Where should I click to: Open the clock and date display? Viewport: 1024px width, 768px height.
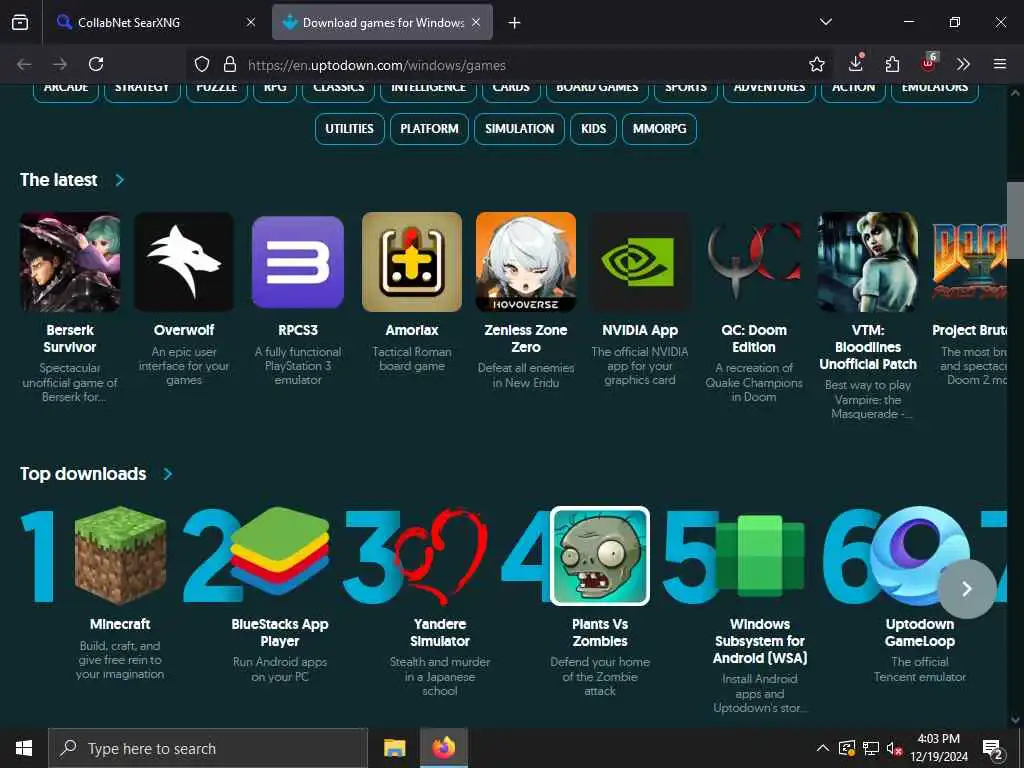click(x=938, y=748)
